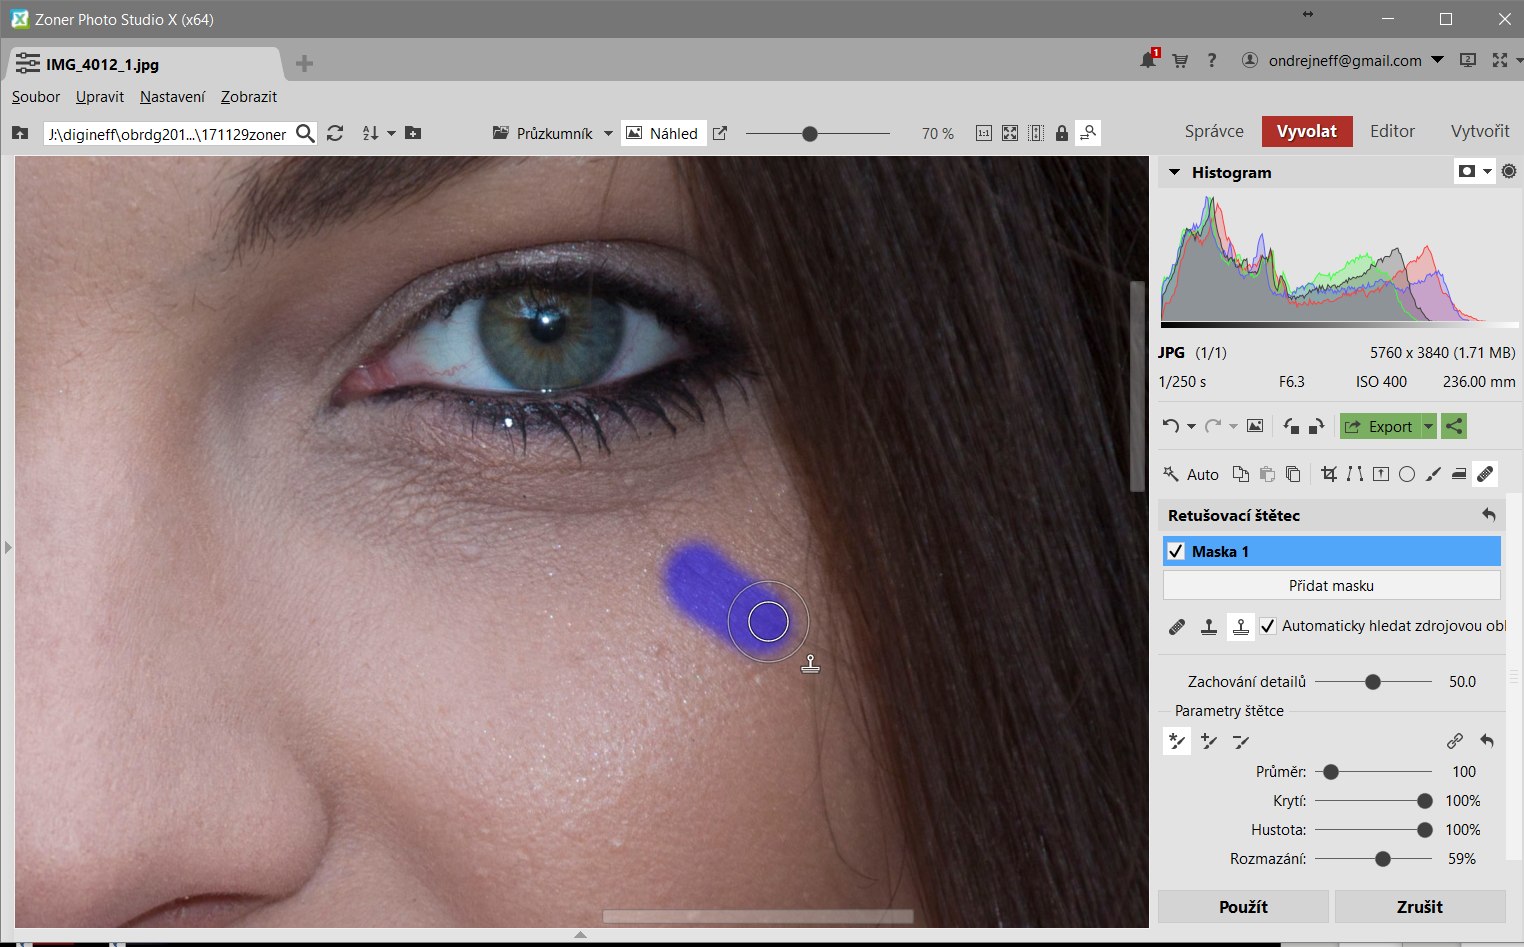Go up one folder level
The image size is (1524, 947).
(20, 133)
